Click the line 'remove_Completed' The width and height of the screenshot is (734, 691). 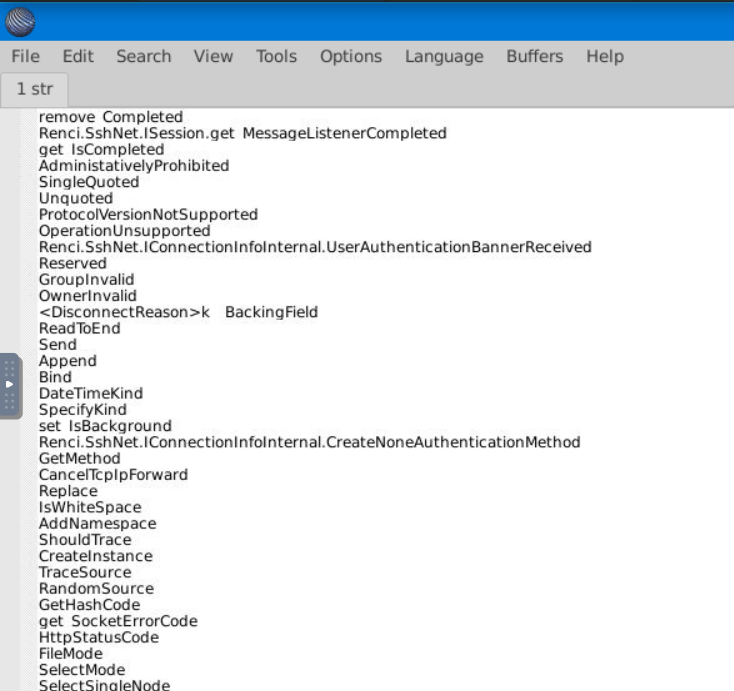click(111, 117)
